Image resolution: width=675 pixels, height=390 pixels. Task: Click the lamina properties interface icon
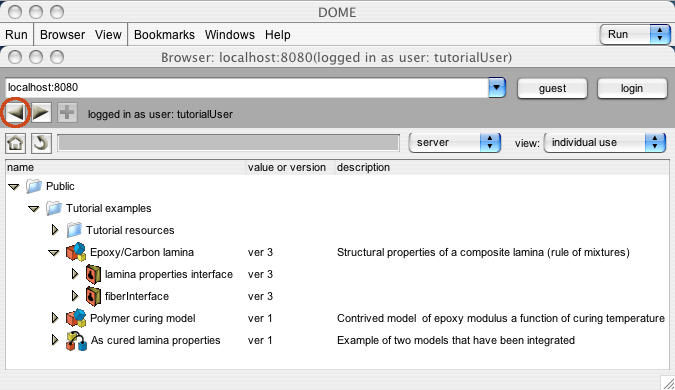pos(93,274)
